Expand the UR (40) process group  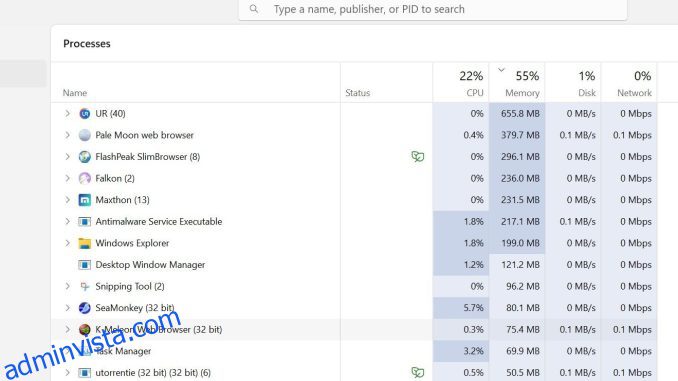(x=67, y=113)
